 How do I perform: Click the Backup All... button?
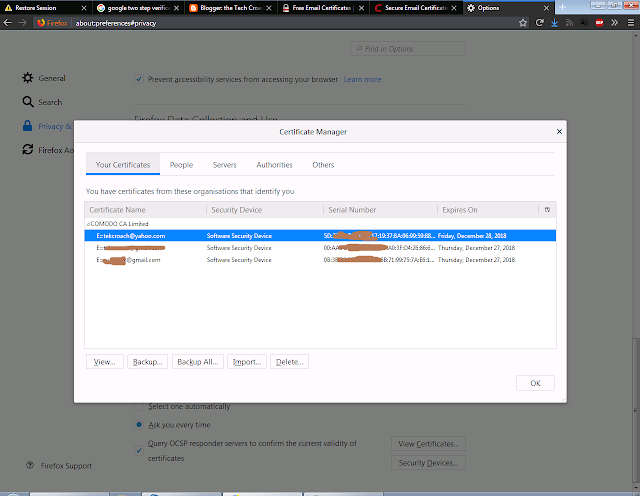[198, 362]
